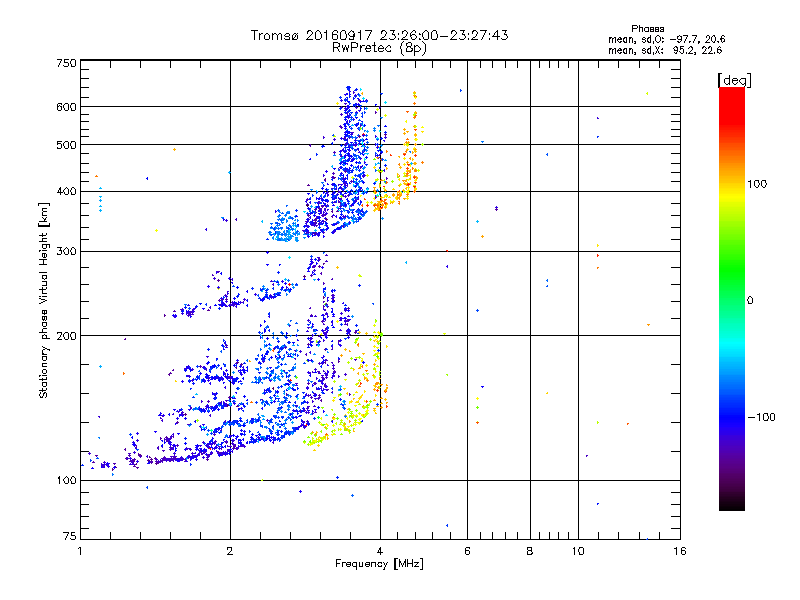Click the x-axis tick label '4'
Image resolution: width=800 pixels, height=600 pixels.
380,551
